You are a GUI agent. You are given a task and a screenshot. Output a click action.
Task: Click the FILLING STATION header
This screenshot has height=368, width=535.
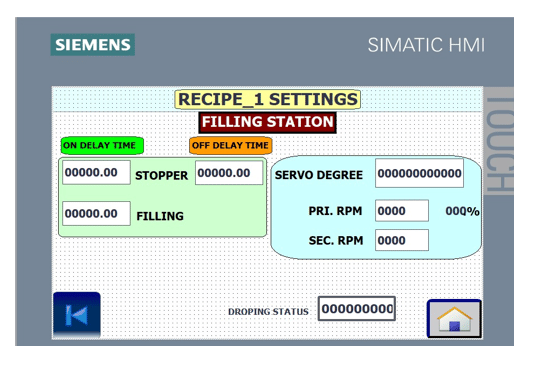coord(268,122)
